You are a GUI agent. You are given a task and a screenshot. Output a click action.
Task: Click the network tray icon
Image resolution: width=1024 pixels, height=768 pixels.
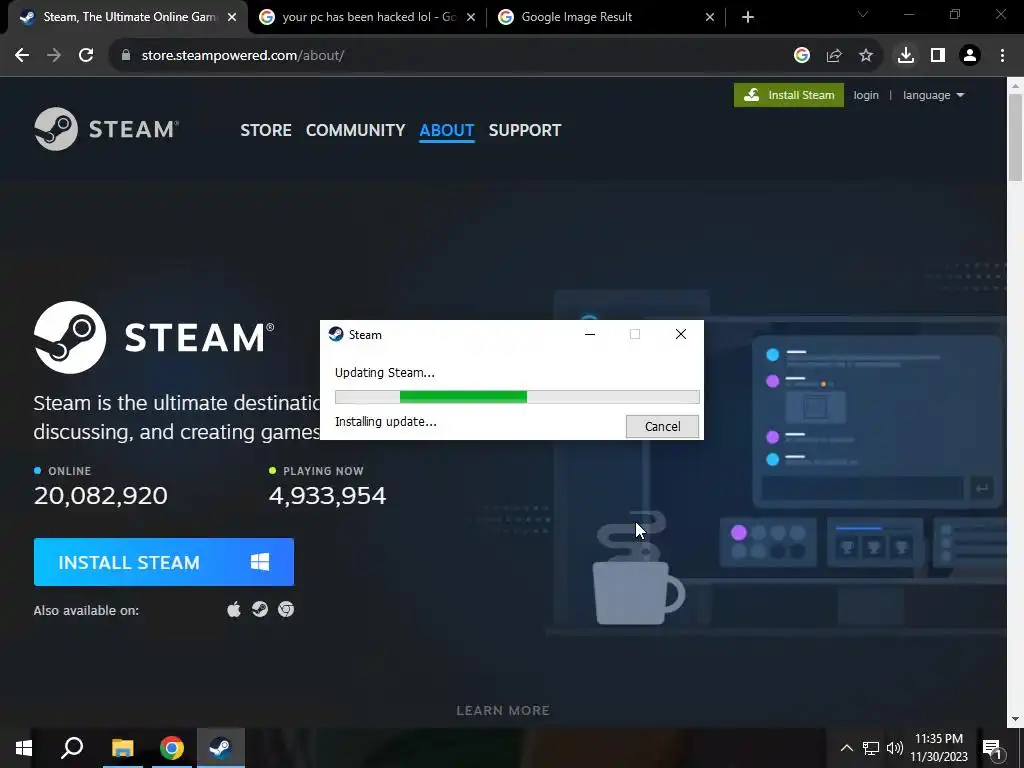point(871,748)
